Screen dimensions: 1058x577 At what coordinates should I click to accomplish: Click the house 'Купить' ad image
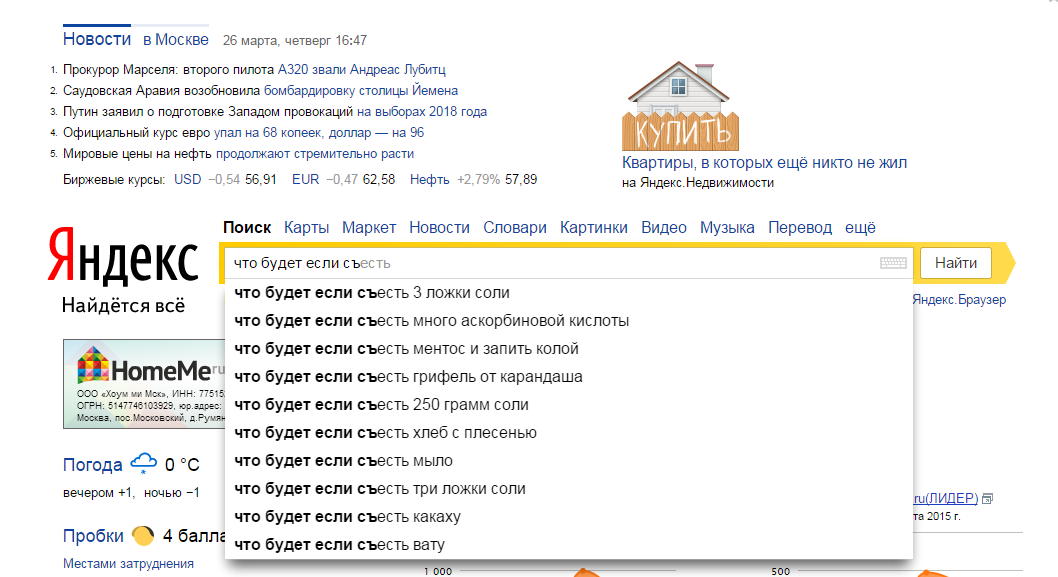(680, 106)
